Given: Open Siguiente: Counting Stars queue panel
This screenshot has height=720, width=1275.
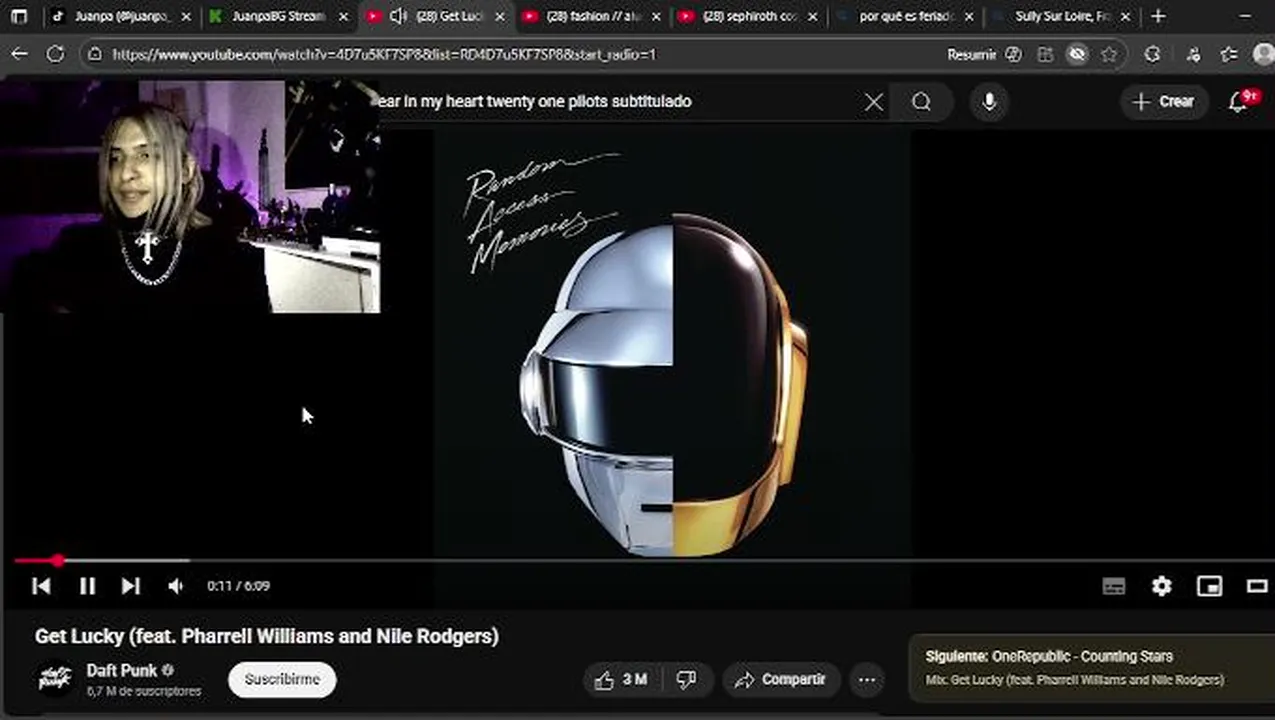Looking at the screenshot, I should click(1092, 668).
